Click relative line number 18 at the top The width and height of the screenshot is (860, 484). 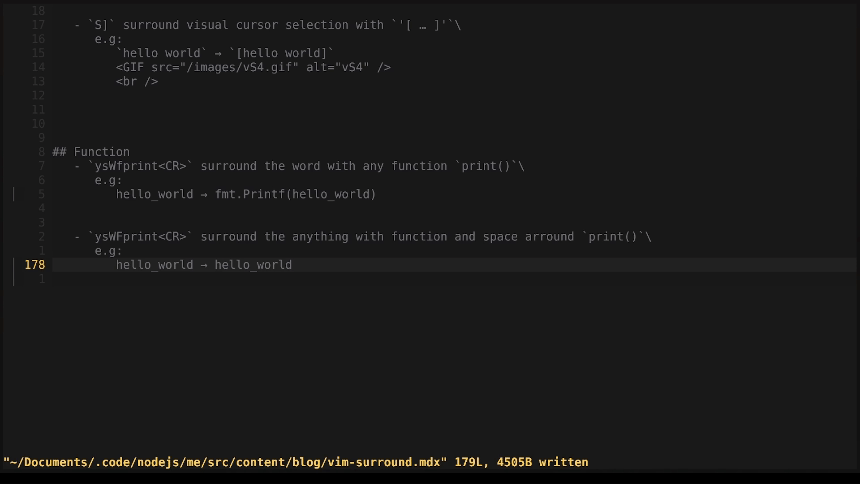tap(38, 11)
